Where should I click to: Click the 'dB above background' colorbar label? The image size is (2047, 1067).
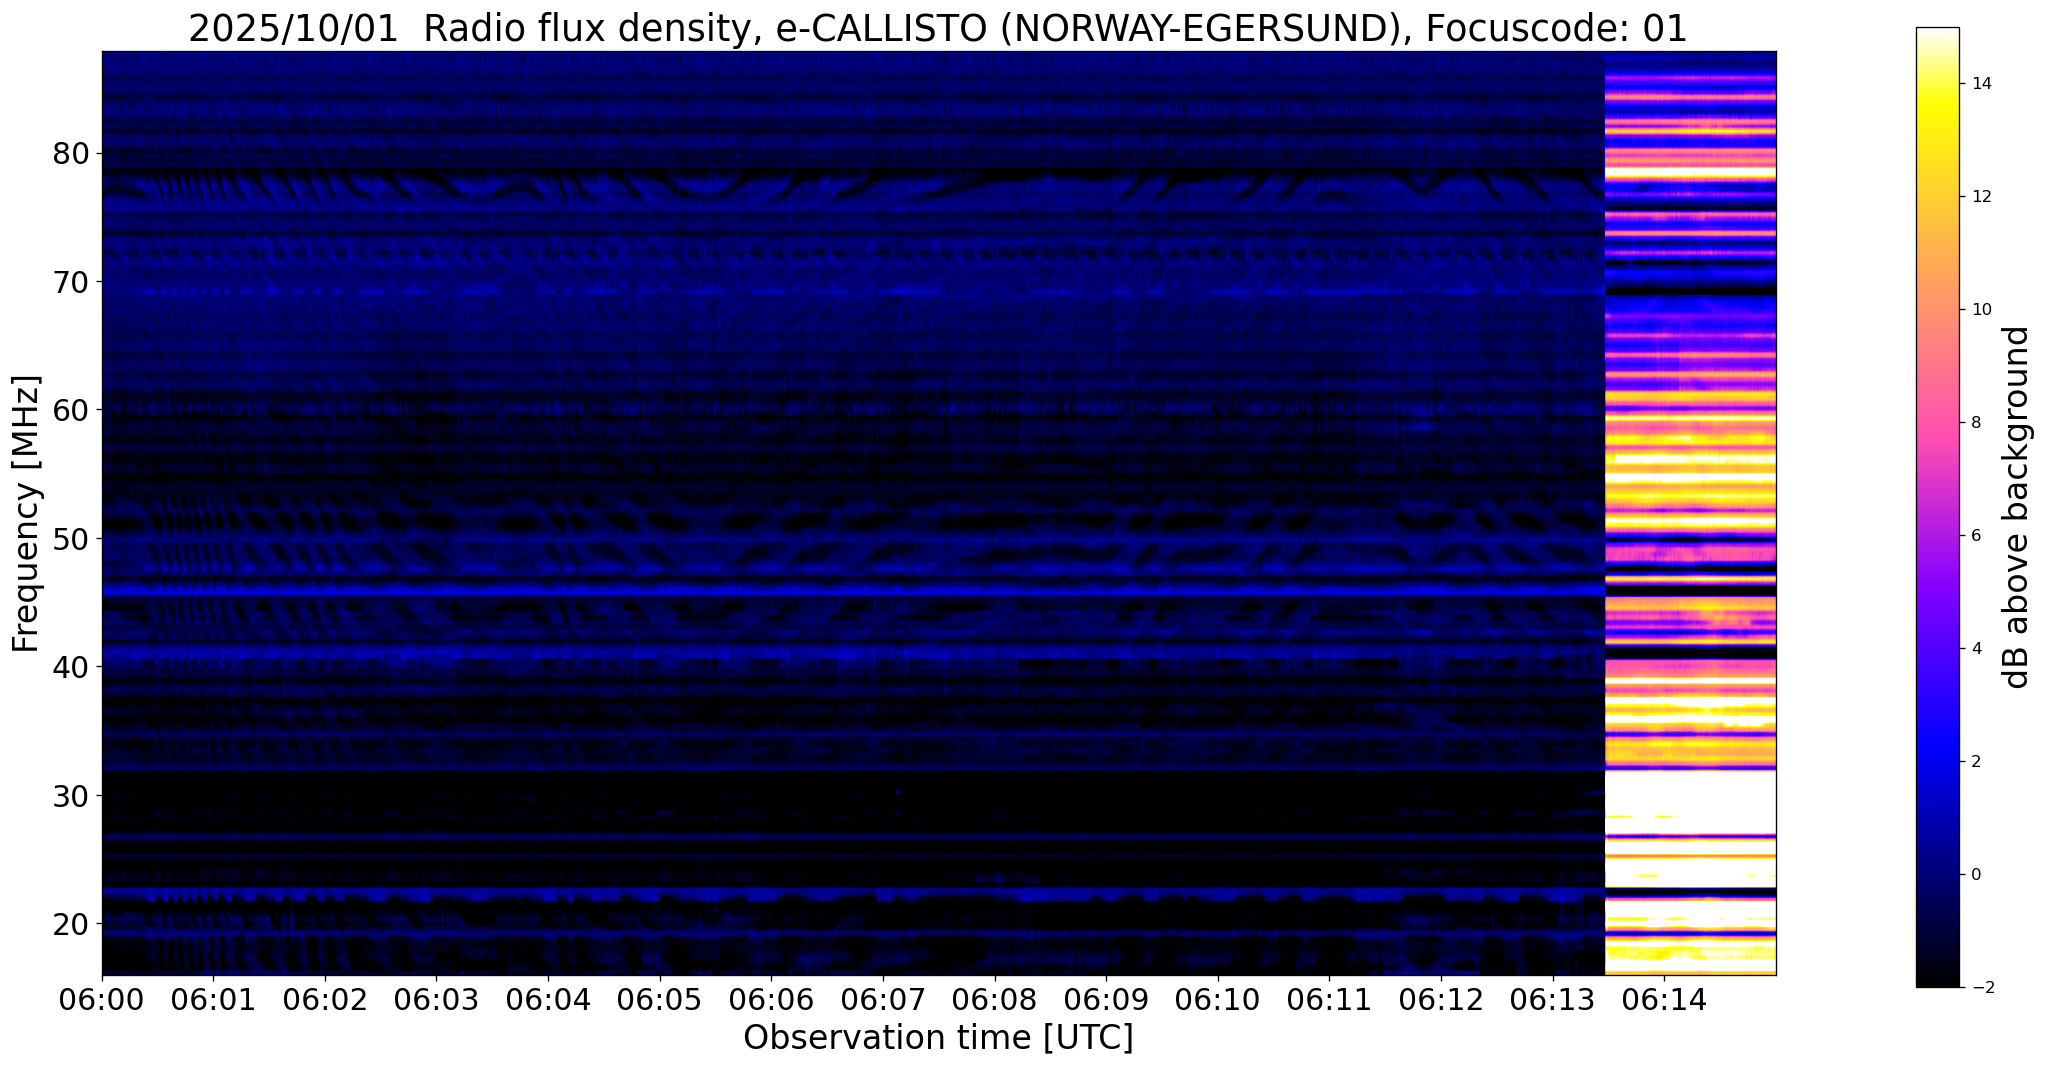pyautogui.click(x=2018, y=507)
